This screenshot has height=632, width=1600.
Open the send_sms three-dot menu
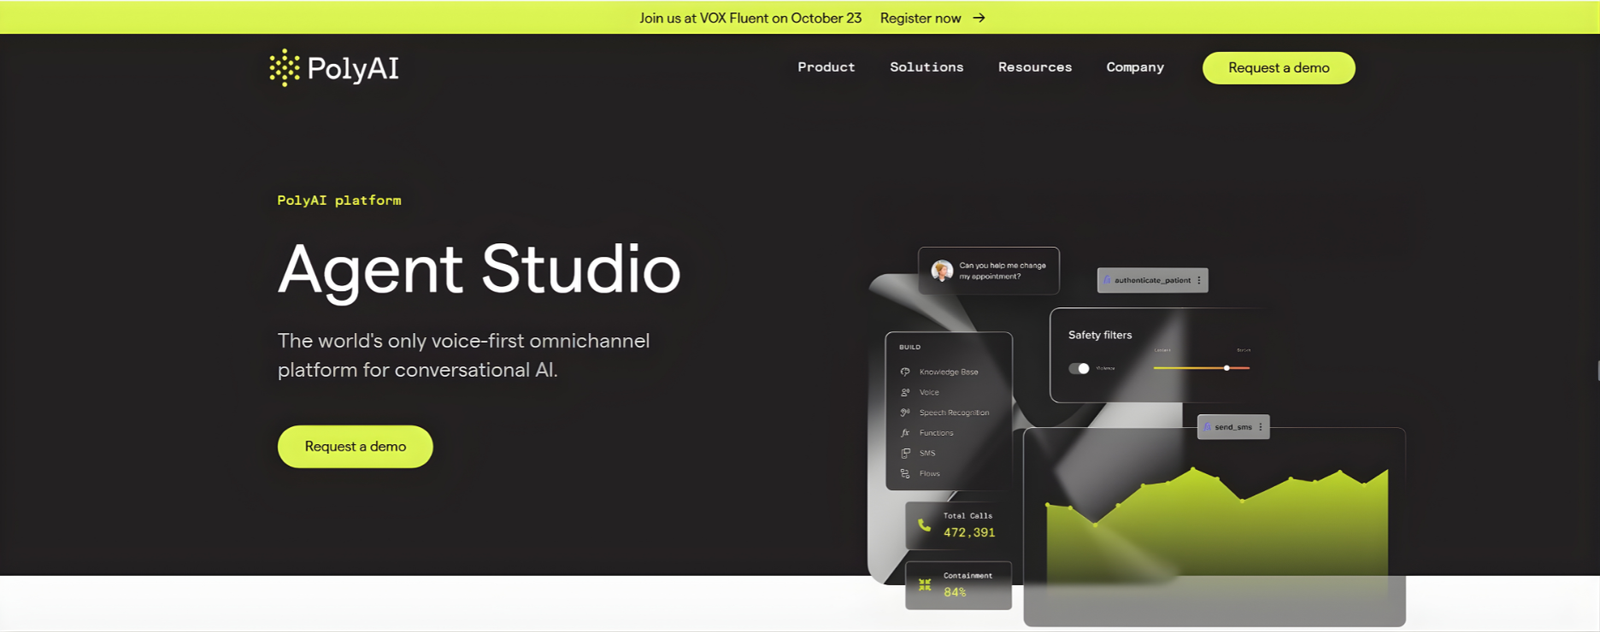1260,427
